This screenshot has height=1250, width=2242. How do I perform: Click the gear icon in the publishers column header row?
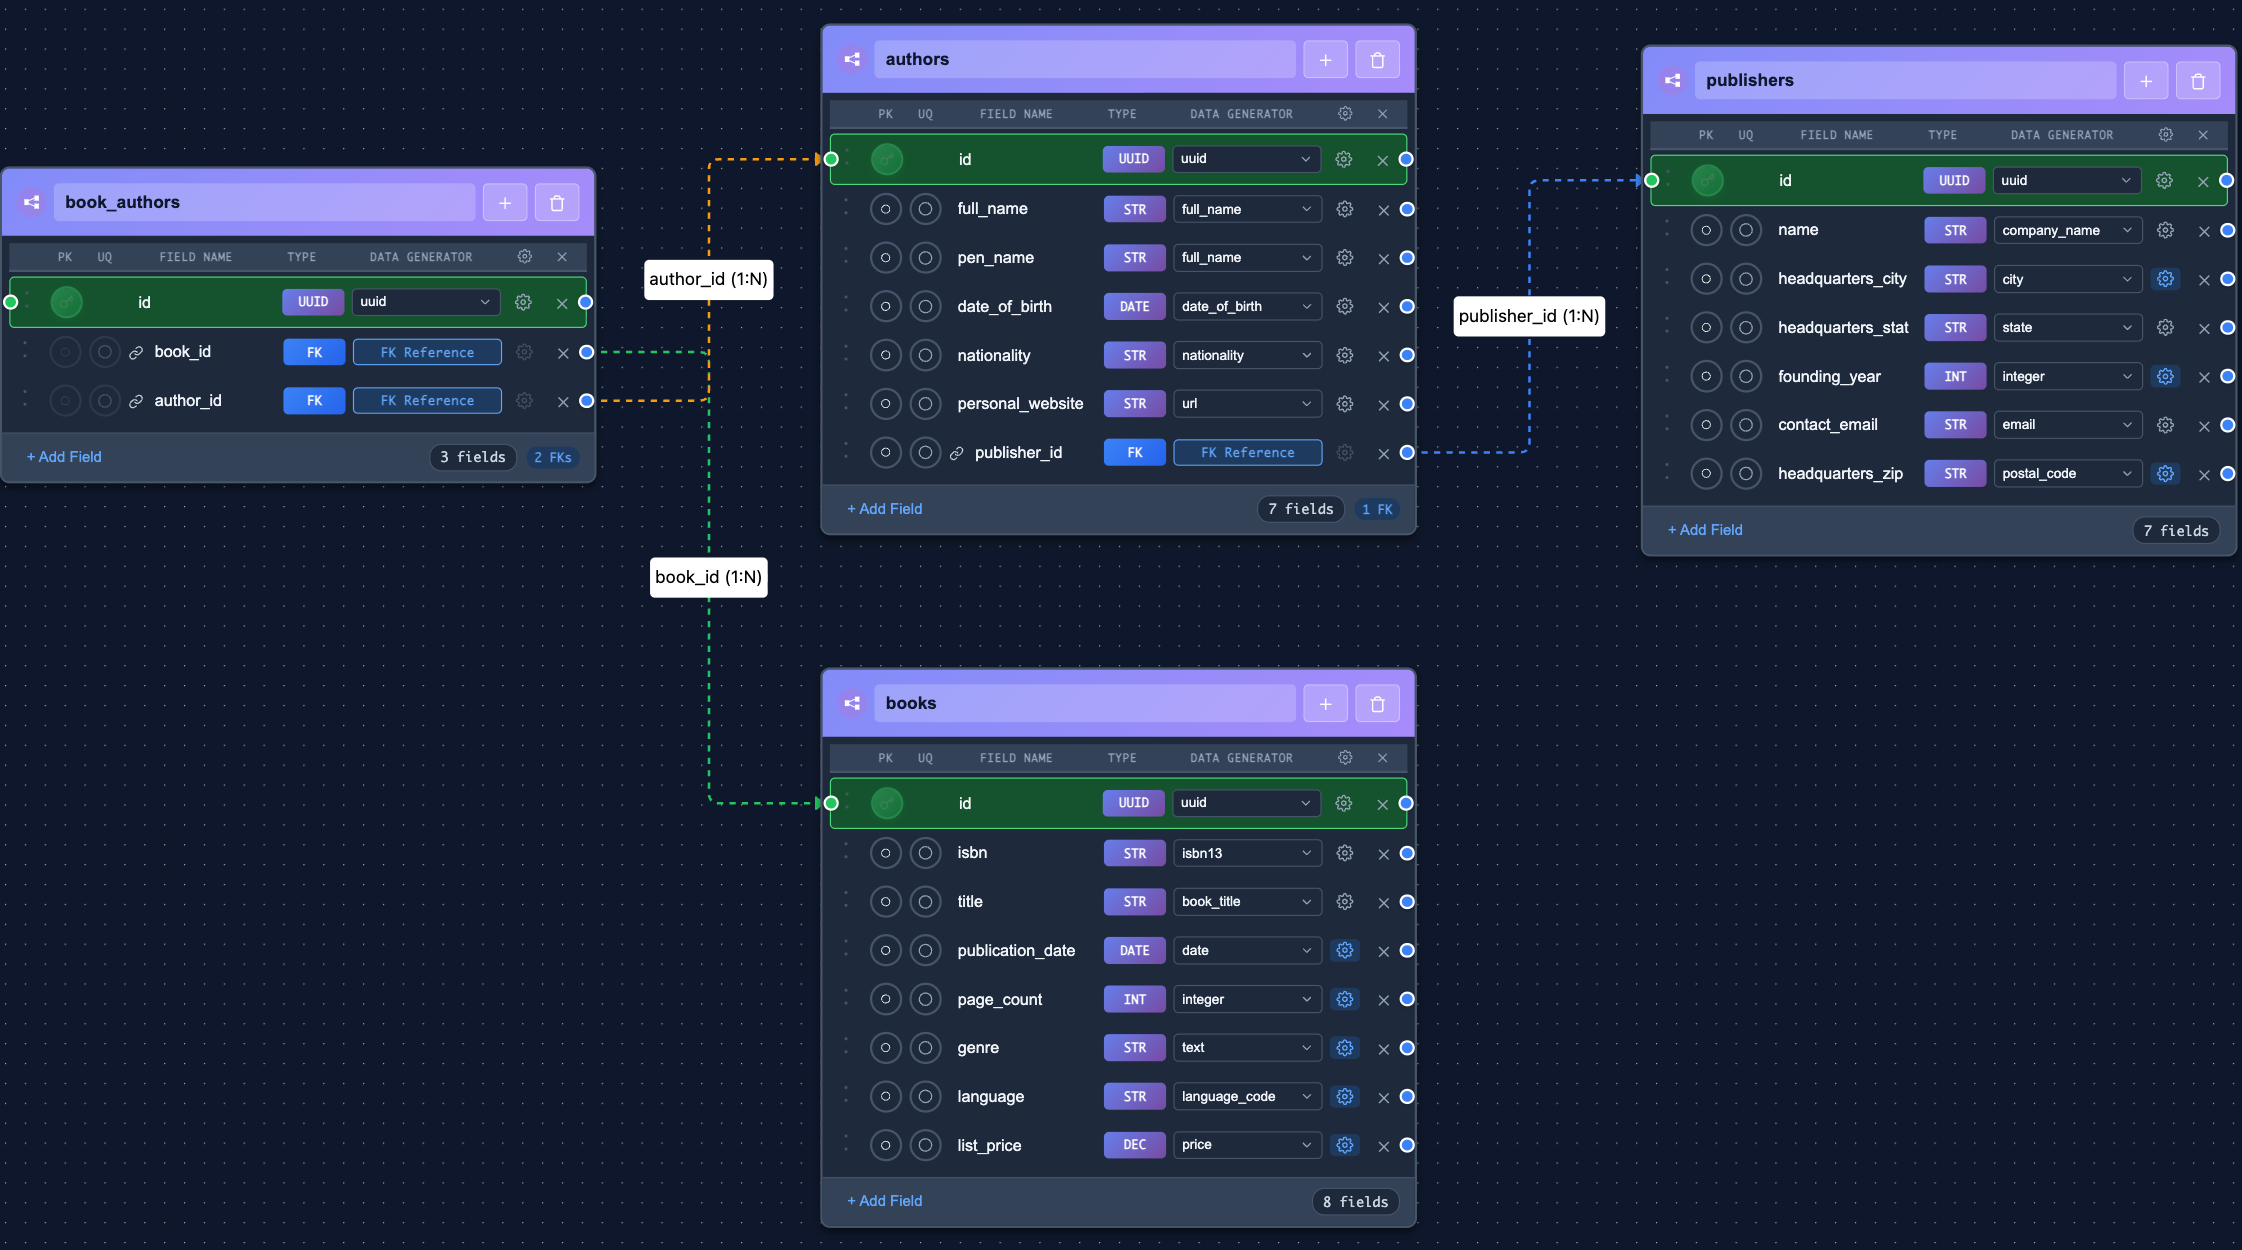pyautogui.click(x=2165, y=134)
